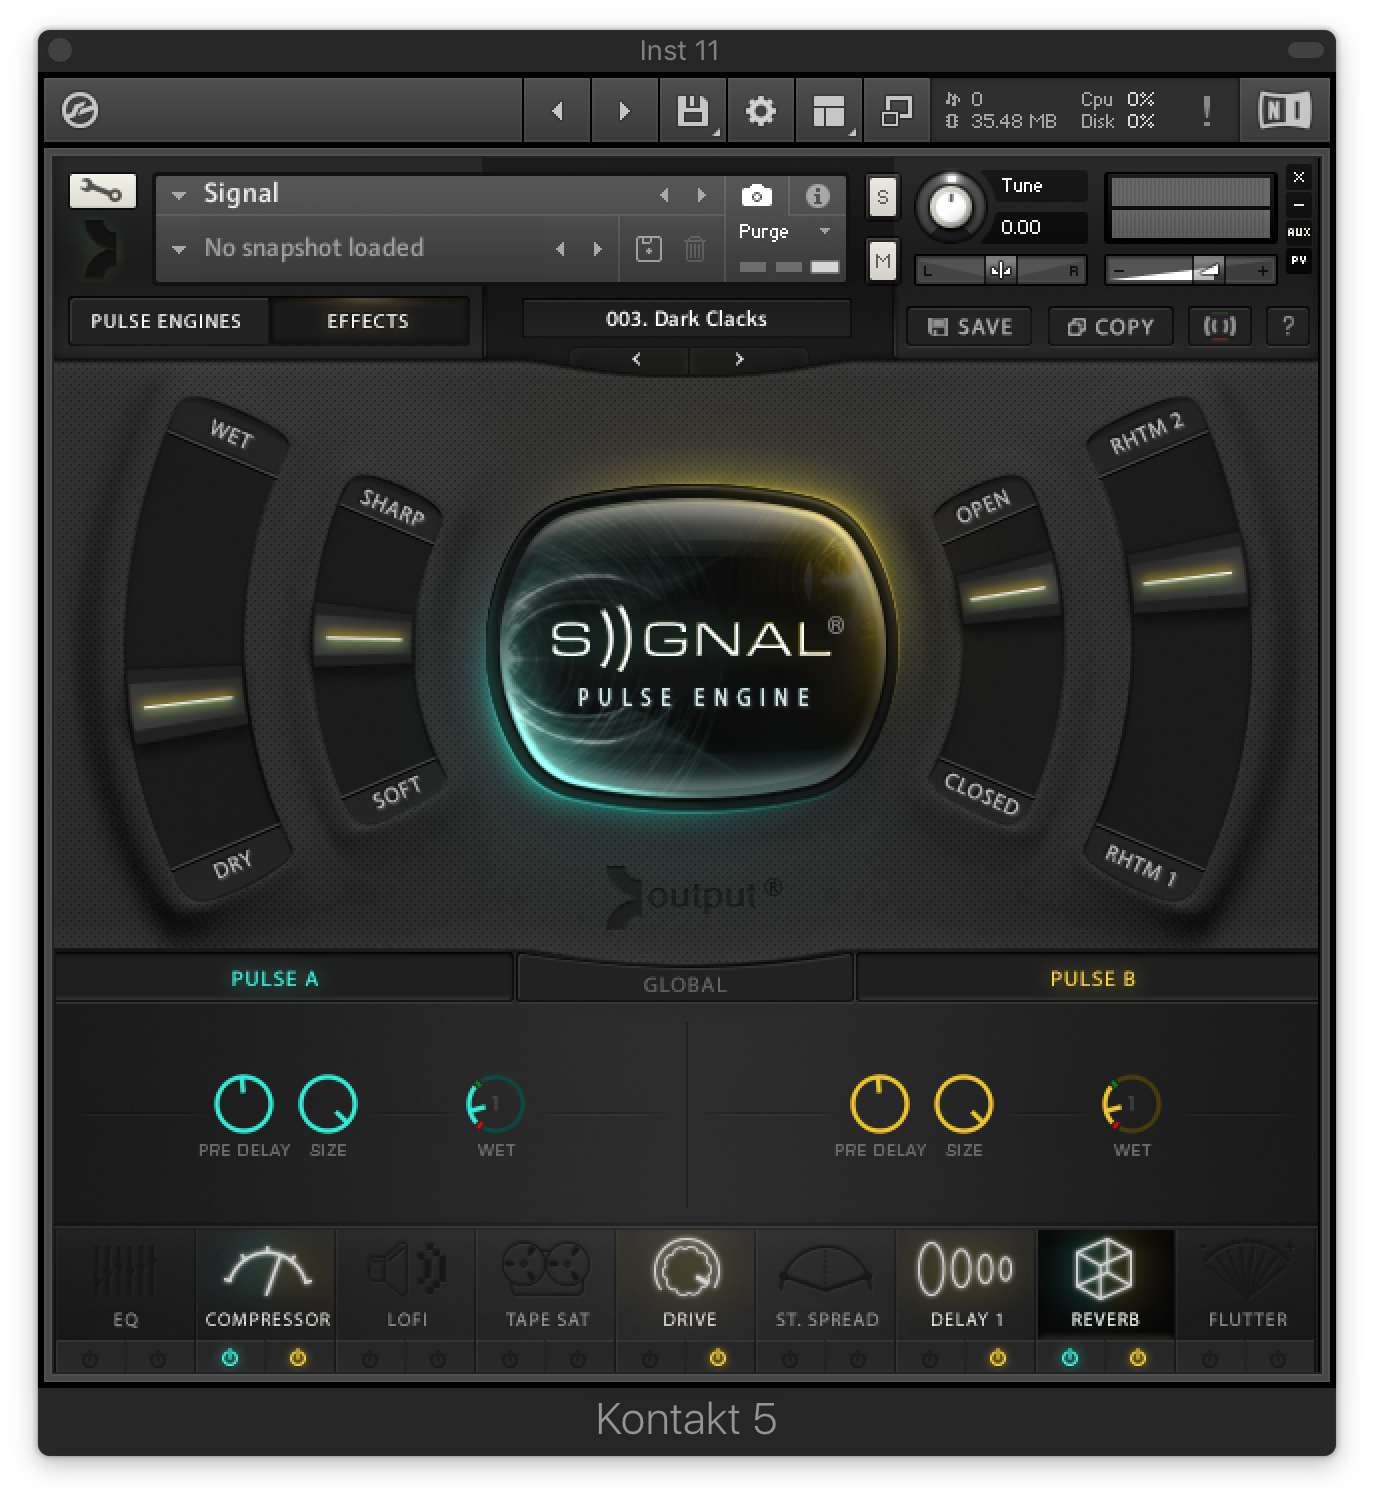This screenshot has height=1502, width=1374.
Task: Load next snapshot arrow
Action: click(x=598, y=249)
